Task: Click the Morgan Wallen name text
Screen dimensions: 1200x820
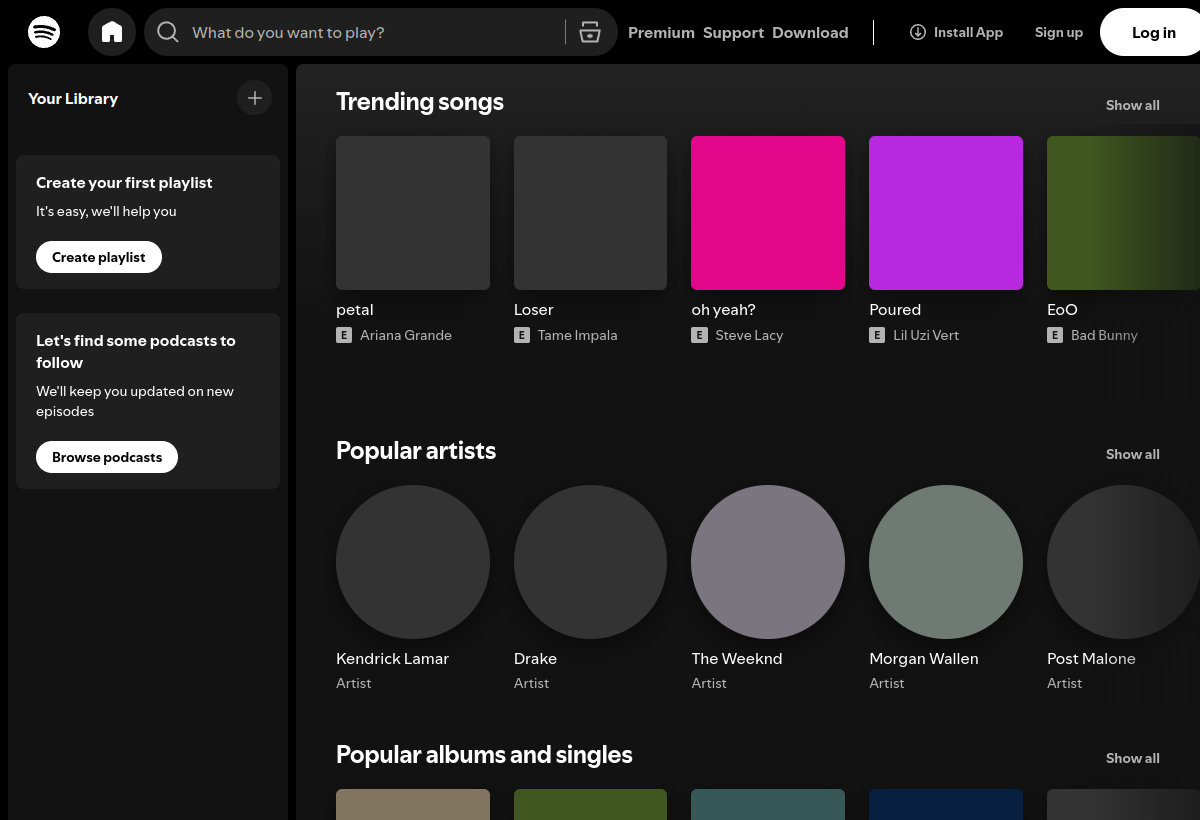Action: [924, 659]
